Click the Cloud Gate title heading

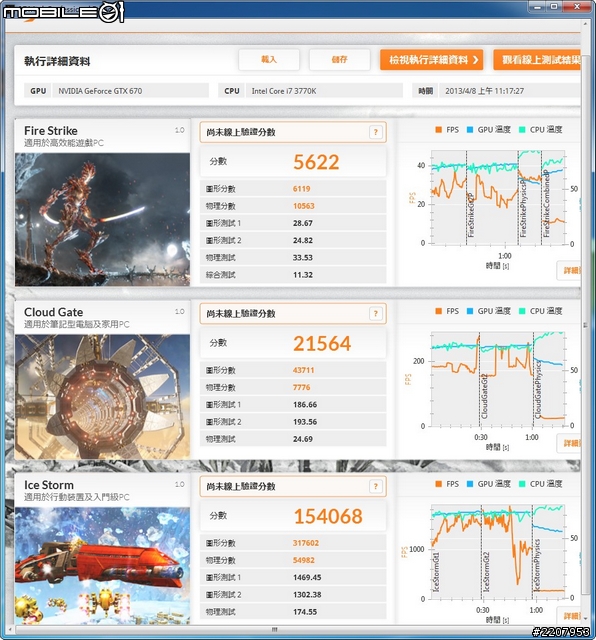(x=53, y=312)
